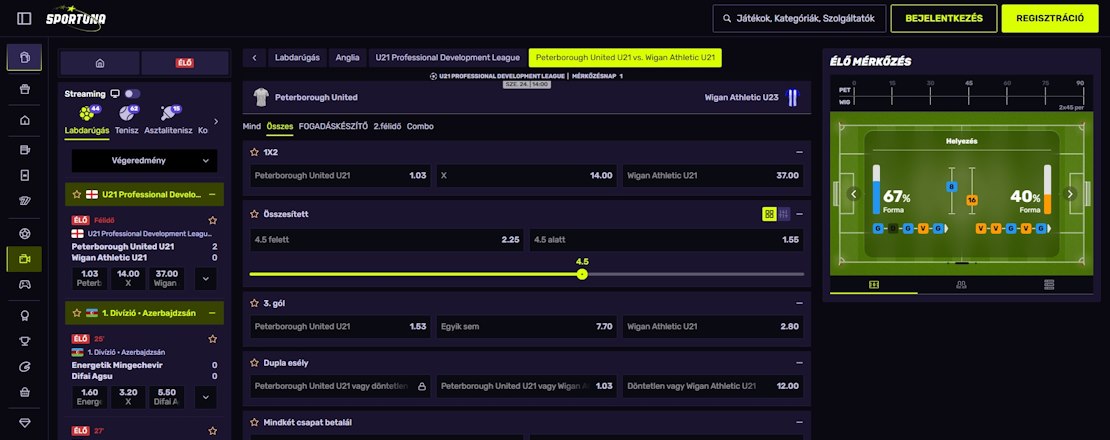
Task: Go to home via the left rail house icon
Action: click(x=25, y=120)
